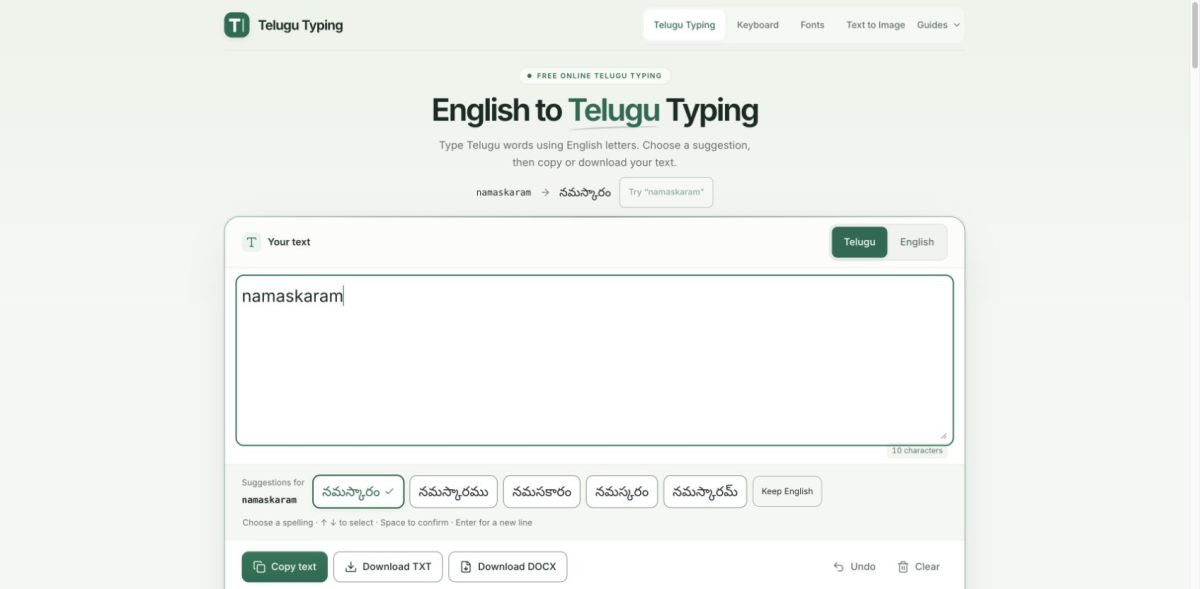1200x589 pixels.
Task: Click the 10 characters counter
Action: click(917, 451)
